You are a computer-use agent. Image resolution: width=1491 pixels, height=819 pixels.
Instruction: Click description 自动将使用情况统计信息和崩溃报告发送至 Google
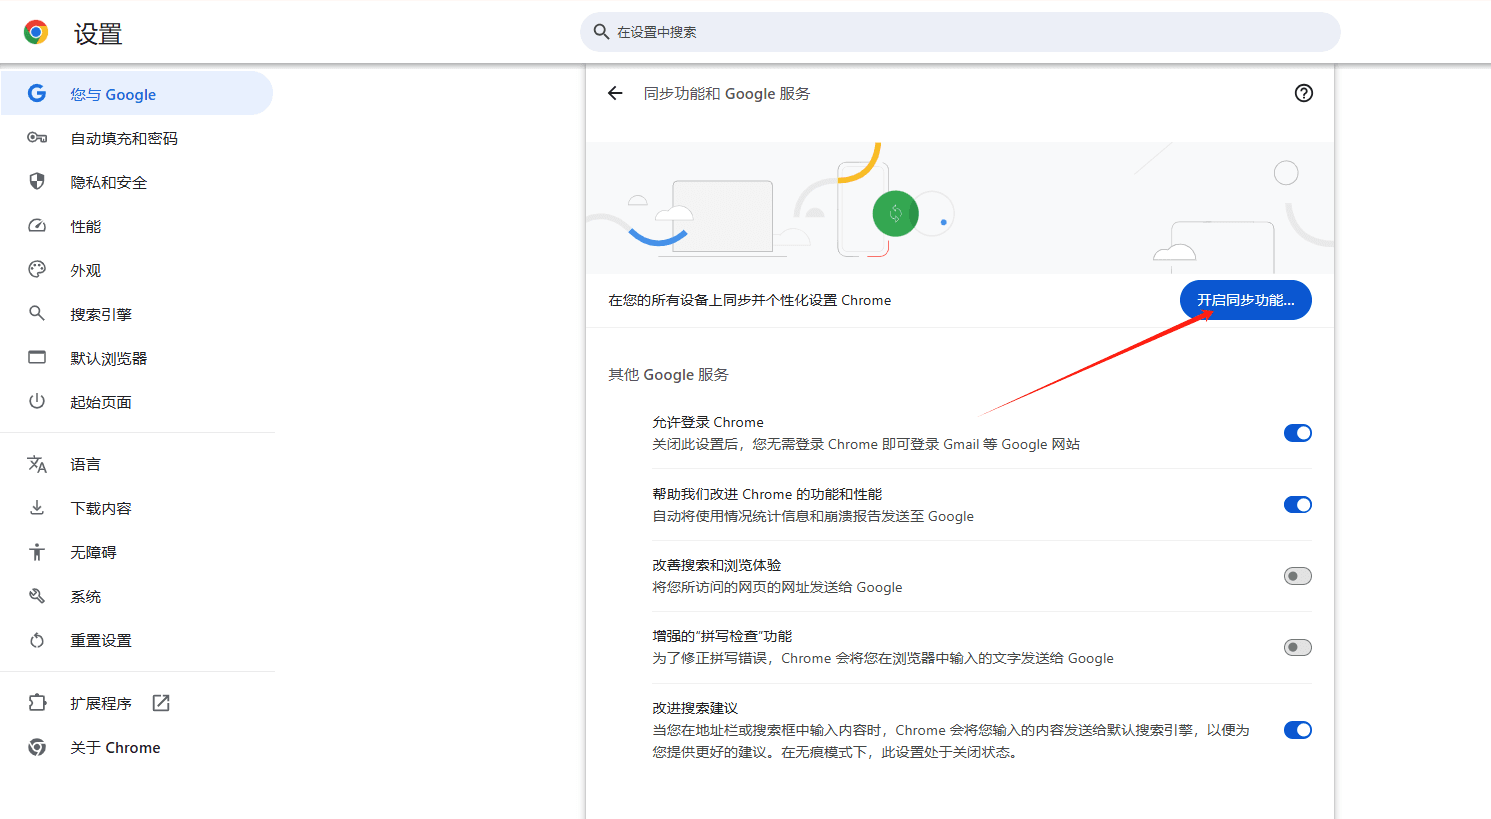(x=813, y=516)
